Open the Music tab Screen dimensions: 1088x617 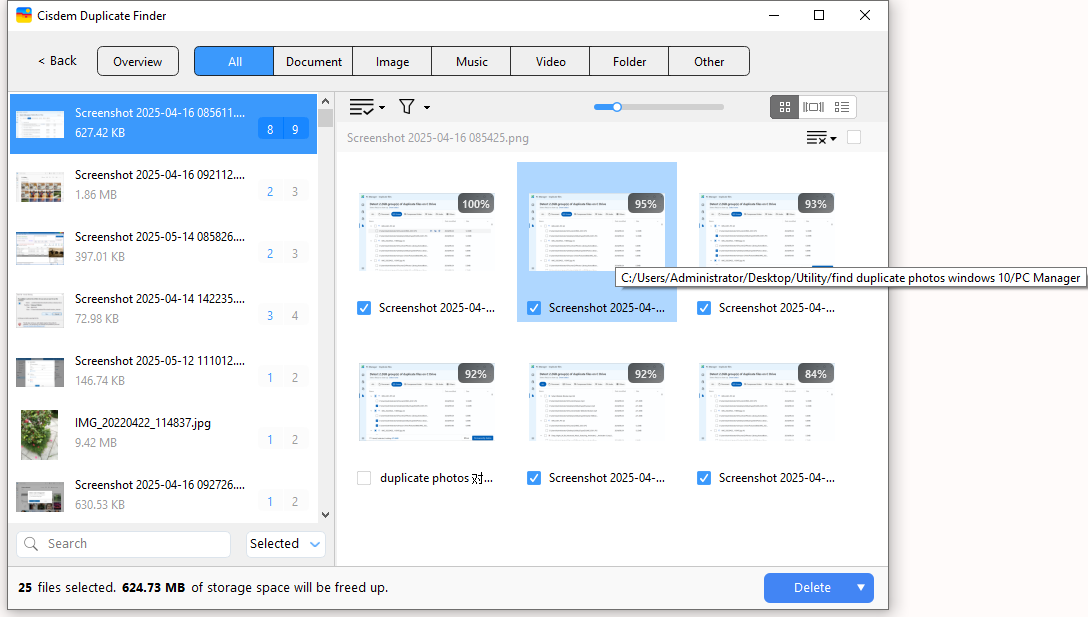coord(471,61)
